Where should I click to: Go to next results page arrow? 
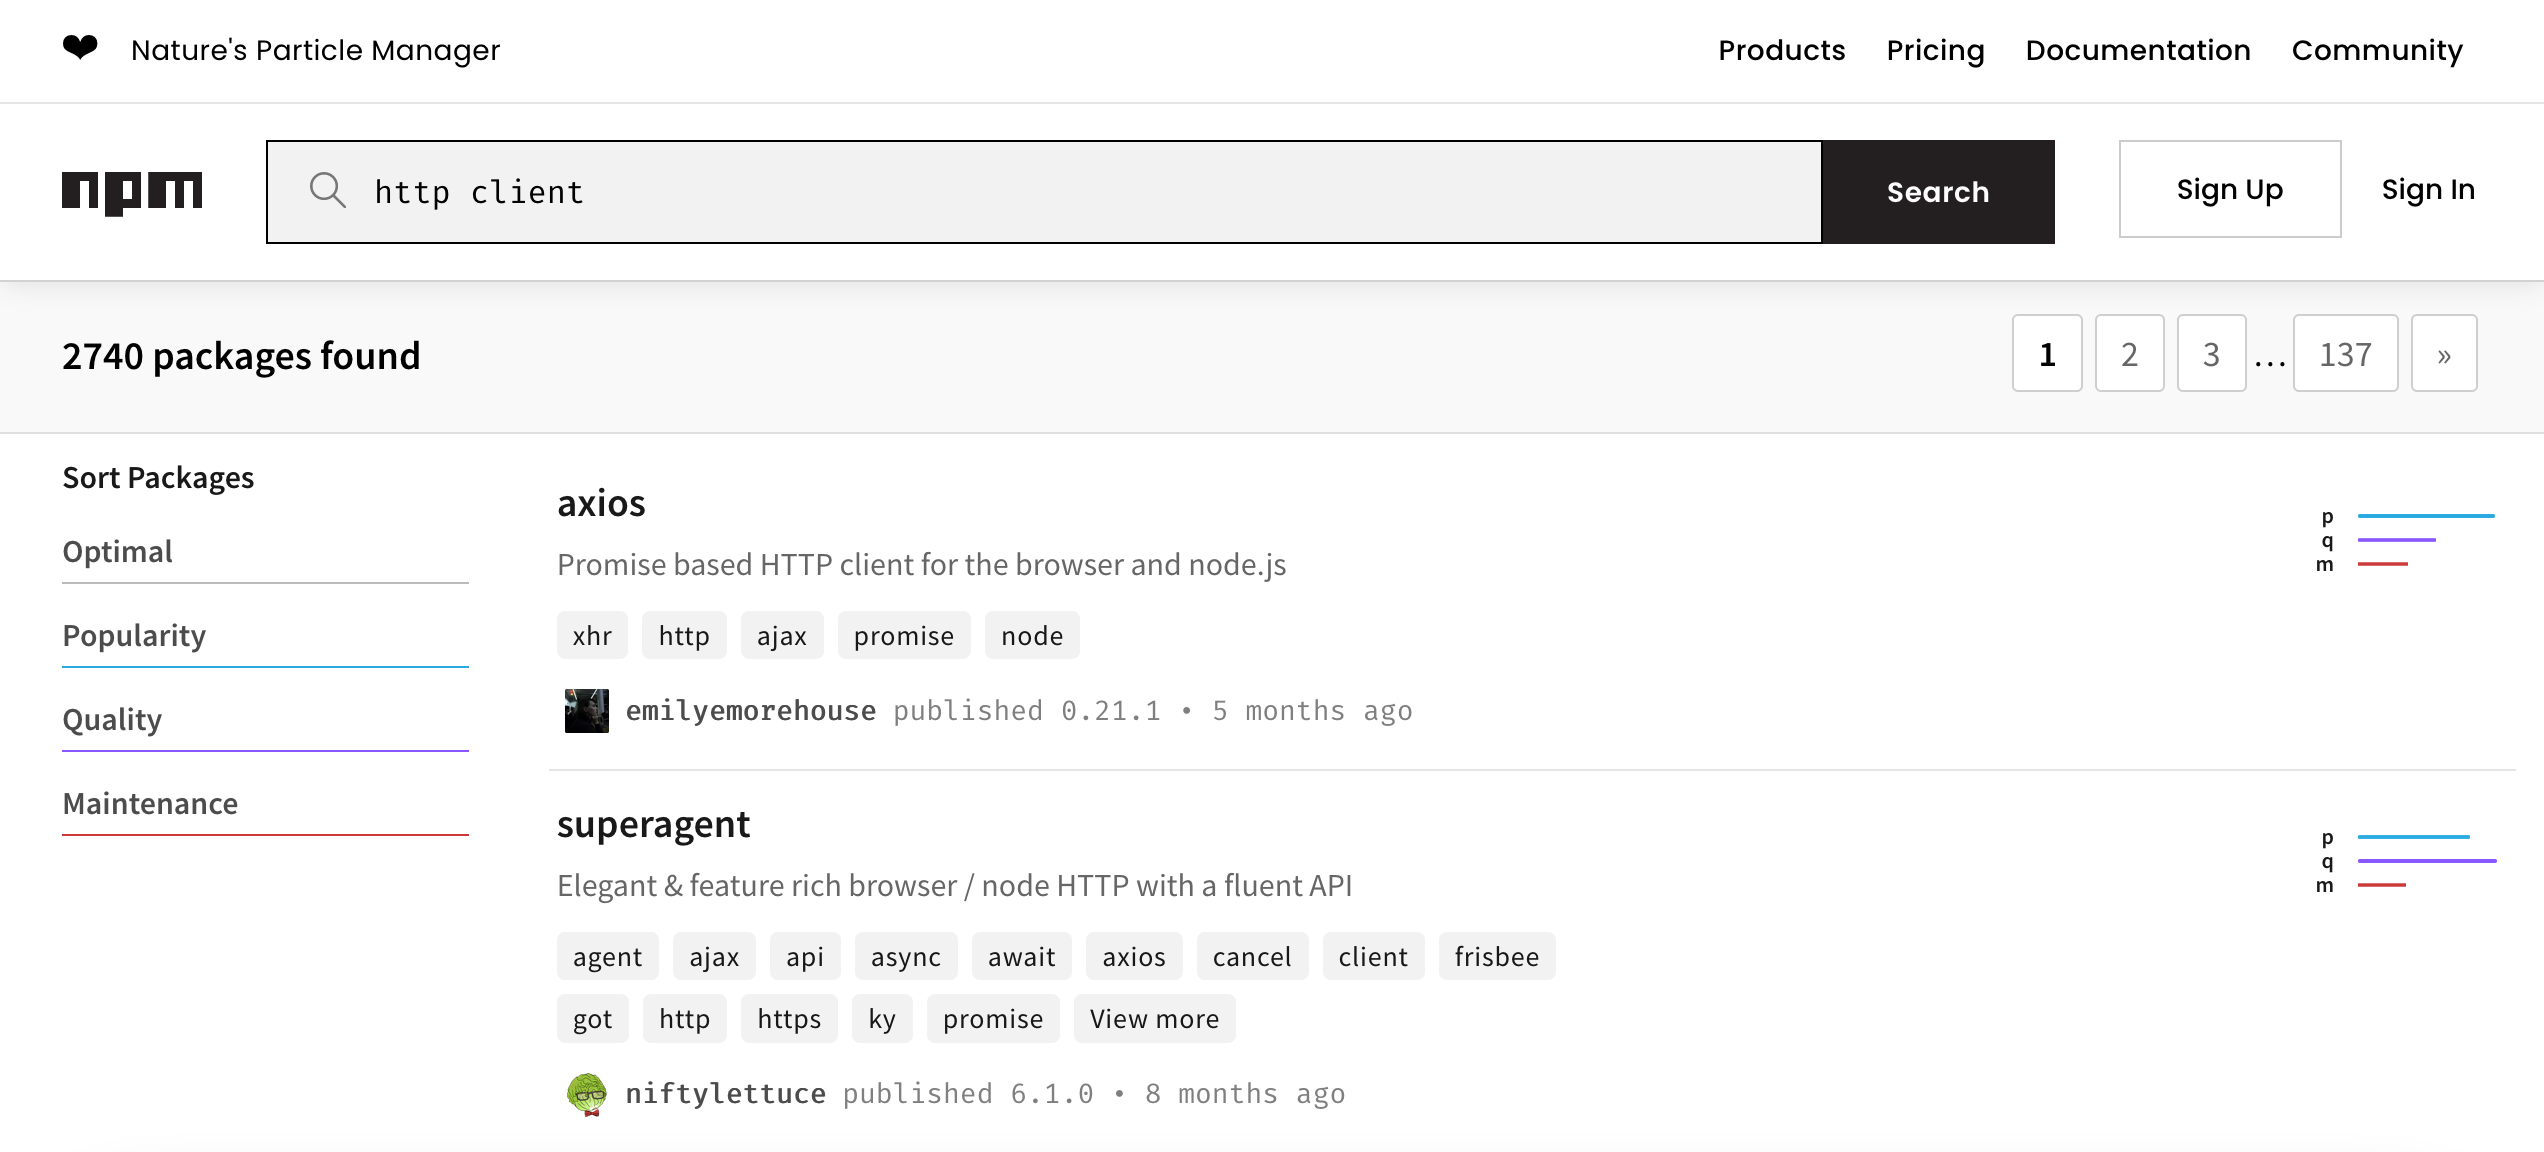click(x=2444, y=354)
